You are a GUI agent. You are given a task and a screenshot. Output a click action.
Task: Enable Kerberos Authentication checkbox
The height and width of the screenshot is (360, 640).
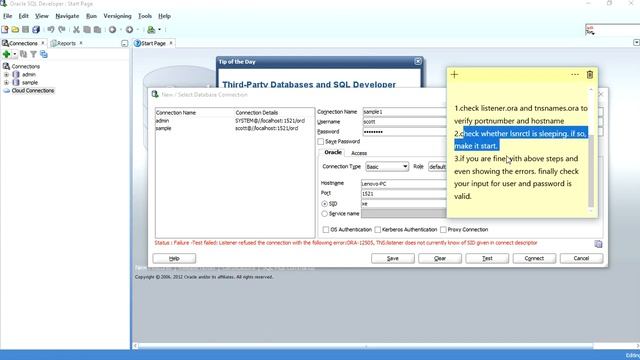point(378,230)
